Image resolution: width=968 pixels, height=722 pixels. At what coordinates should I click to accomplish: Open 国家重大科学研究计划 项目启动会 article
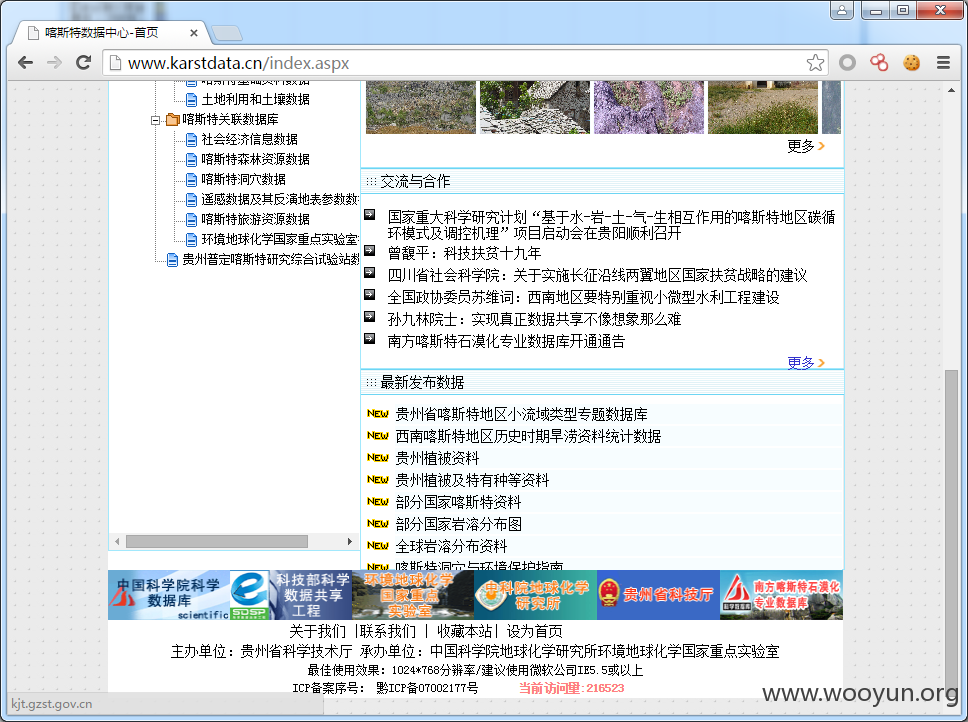pos(611,225)
